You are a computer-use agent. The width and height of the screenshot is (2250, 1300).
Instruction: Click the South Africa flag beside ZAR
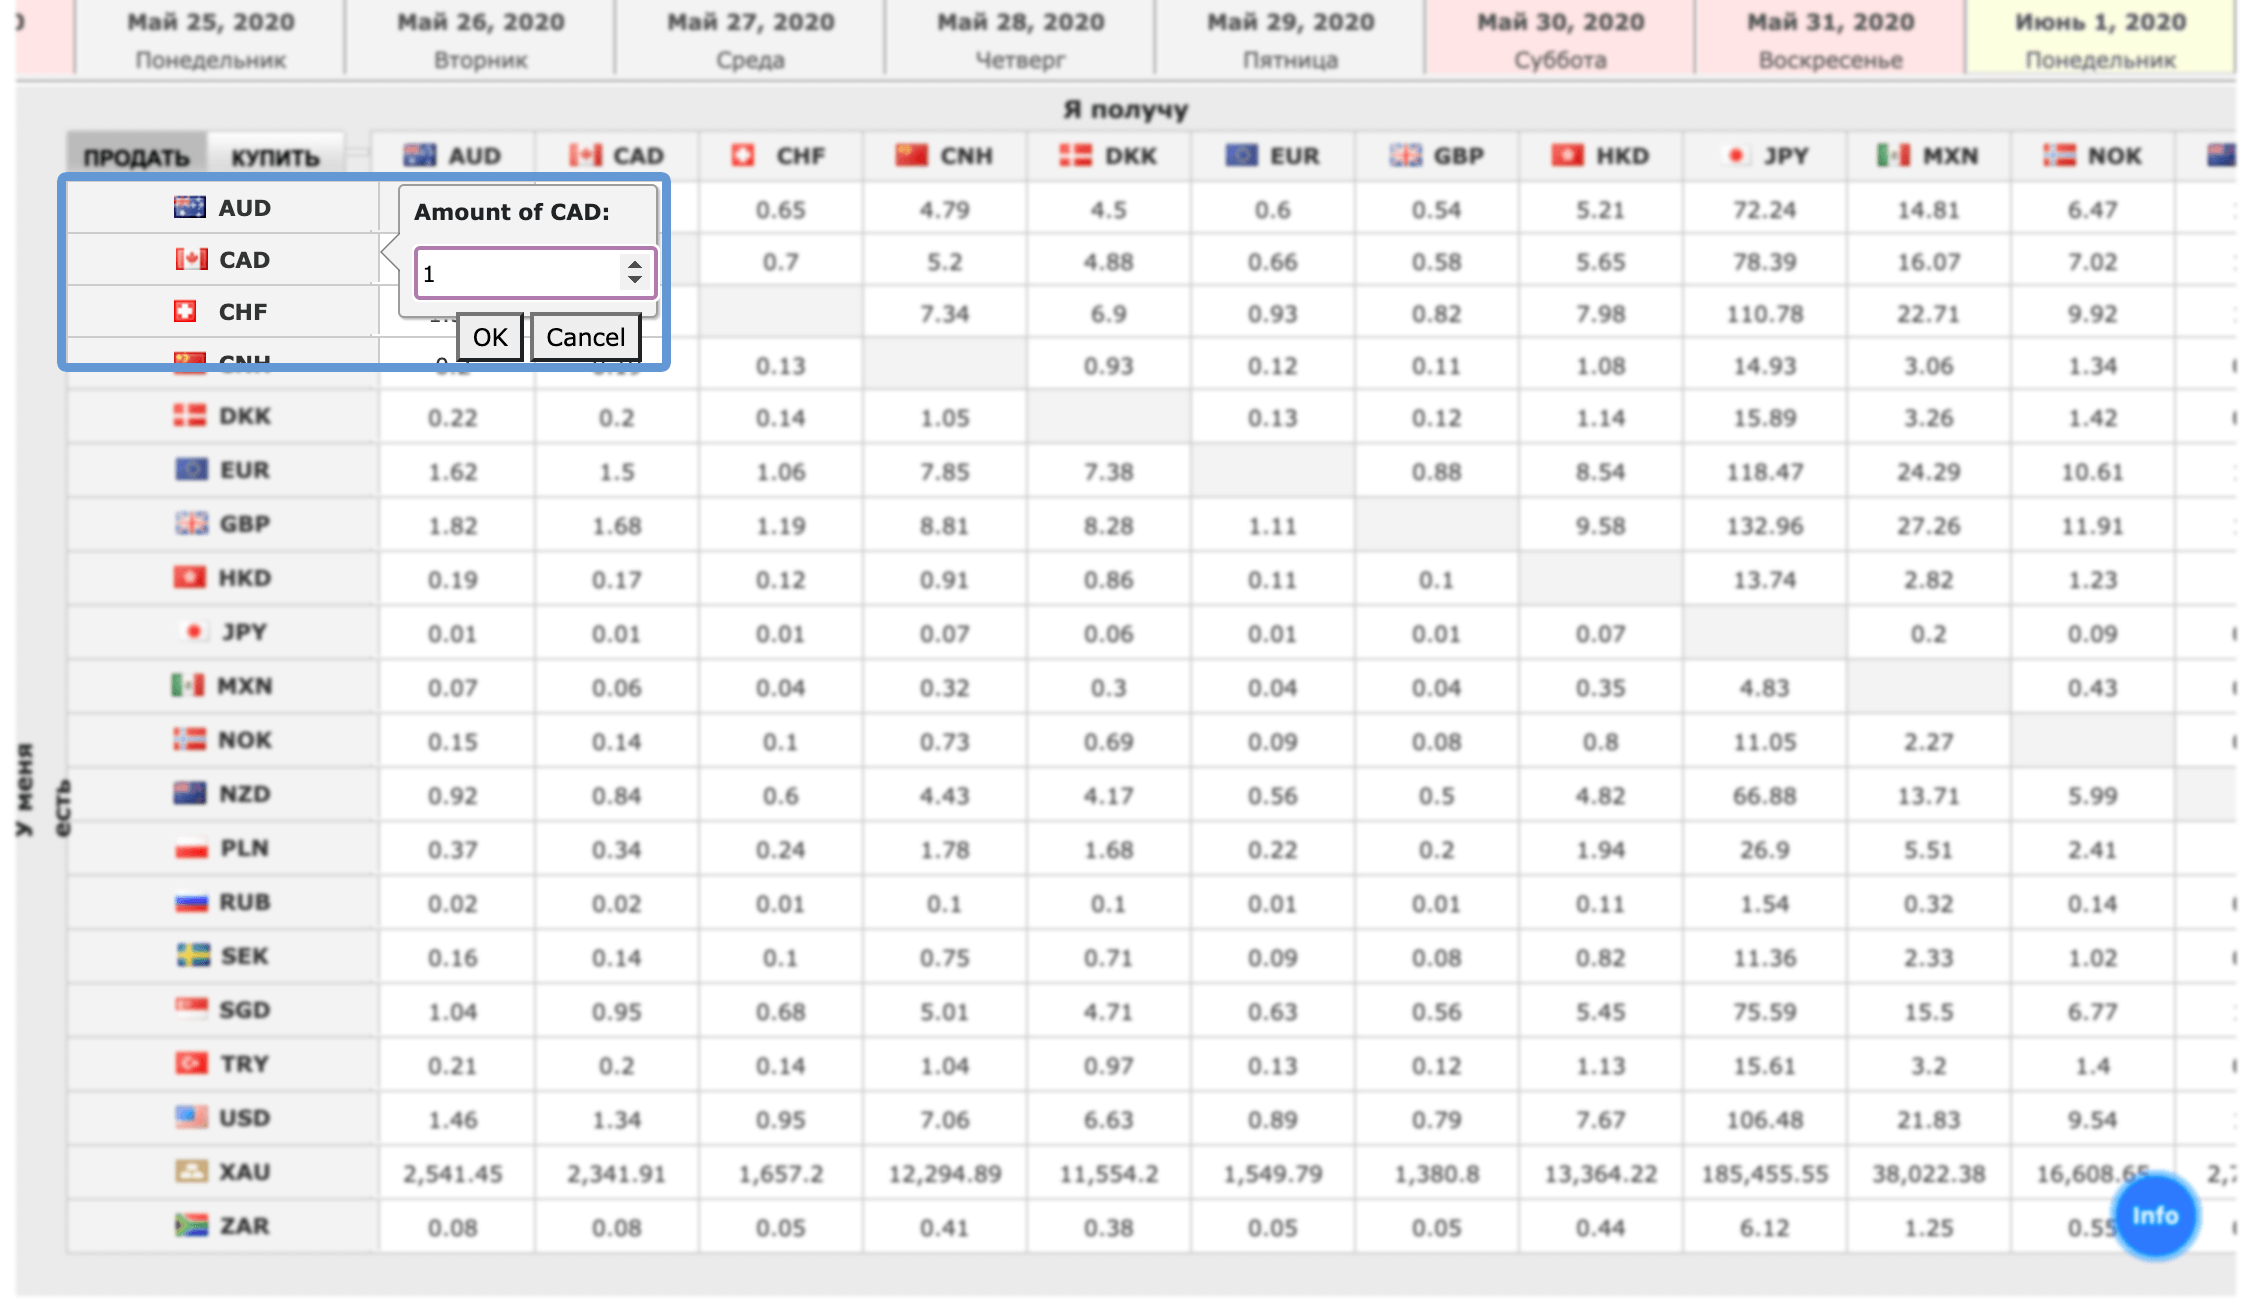coord(191,1225)
